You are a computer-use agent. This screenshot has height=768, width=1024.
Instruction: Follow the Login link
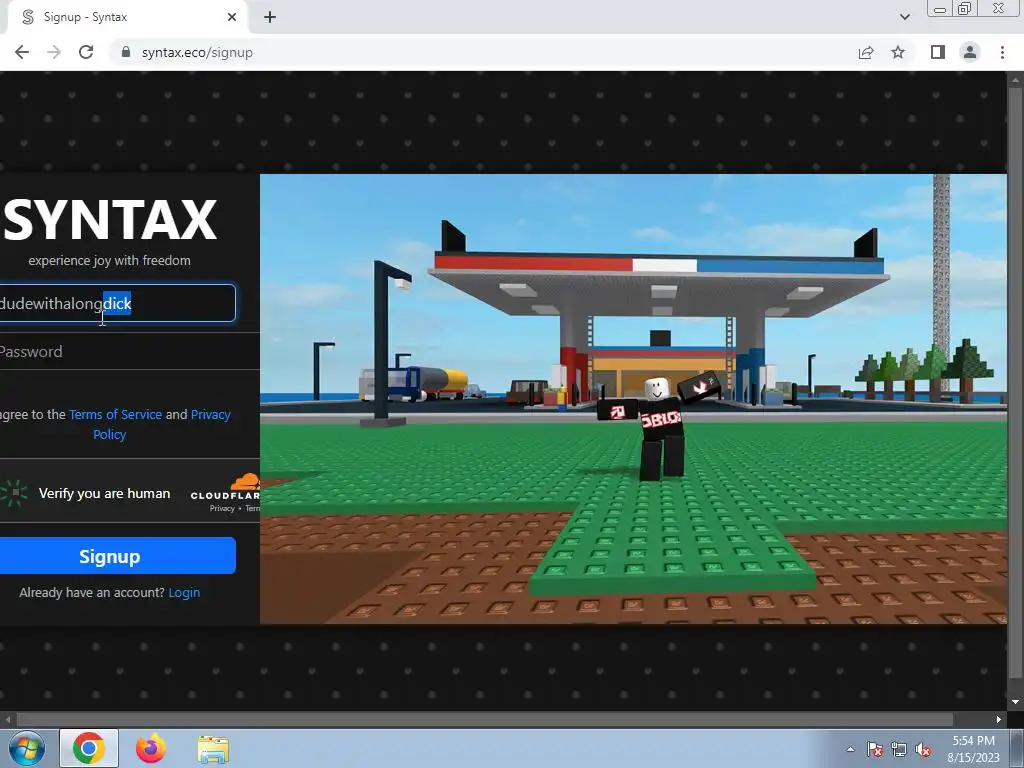184,592
